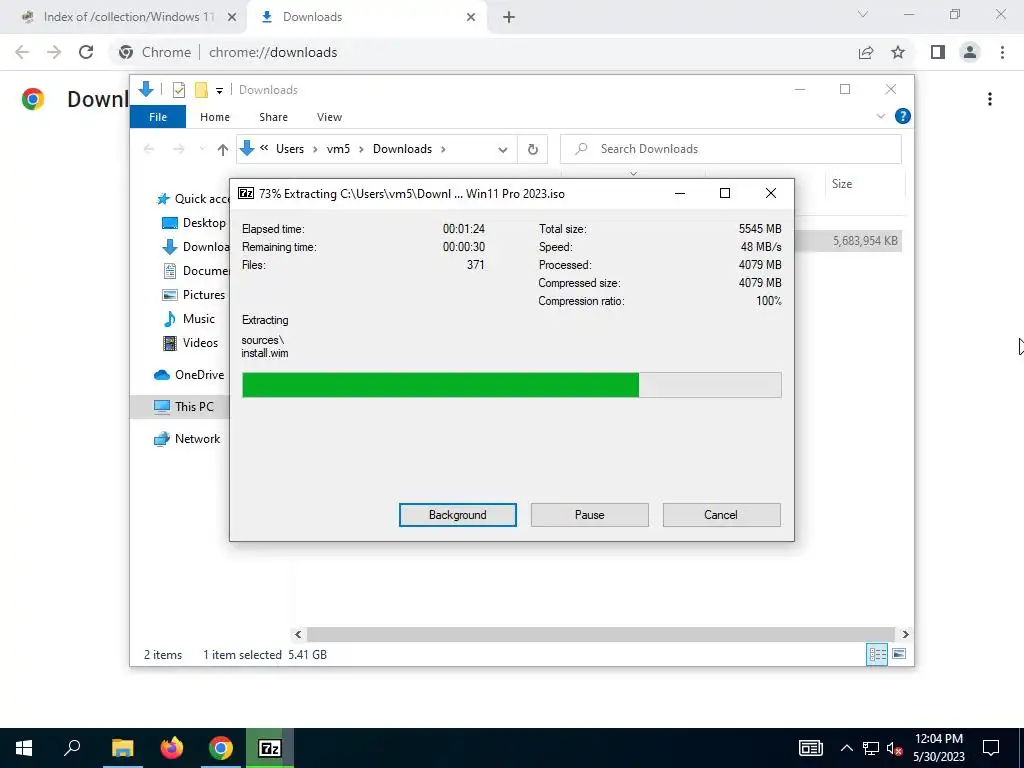This screenshot has width=1024, height=768.
Task: Open Customize Quick Access Toolbar dropdown
Action: (219, 91)
